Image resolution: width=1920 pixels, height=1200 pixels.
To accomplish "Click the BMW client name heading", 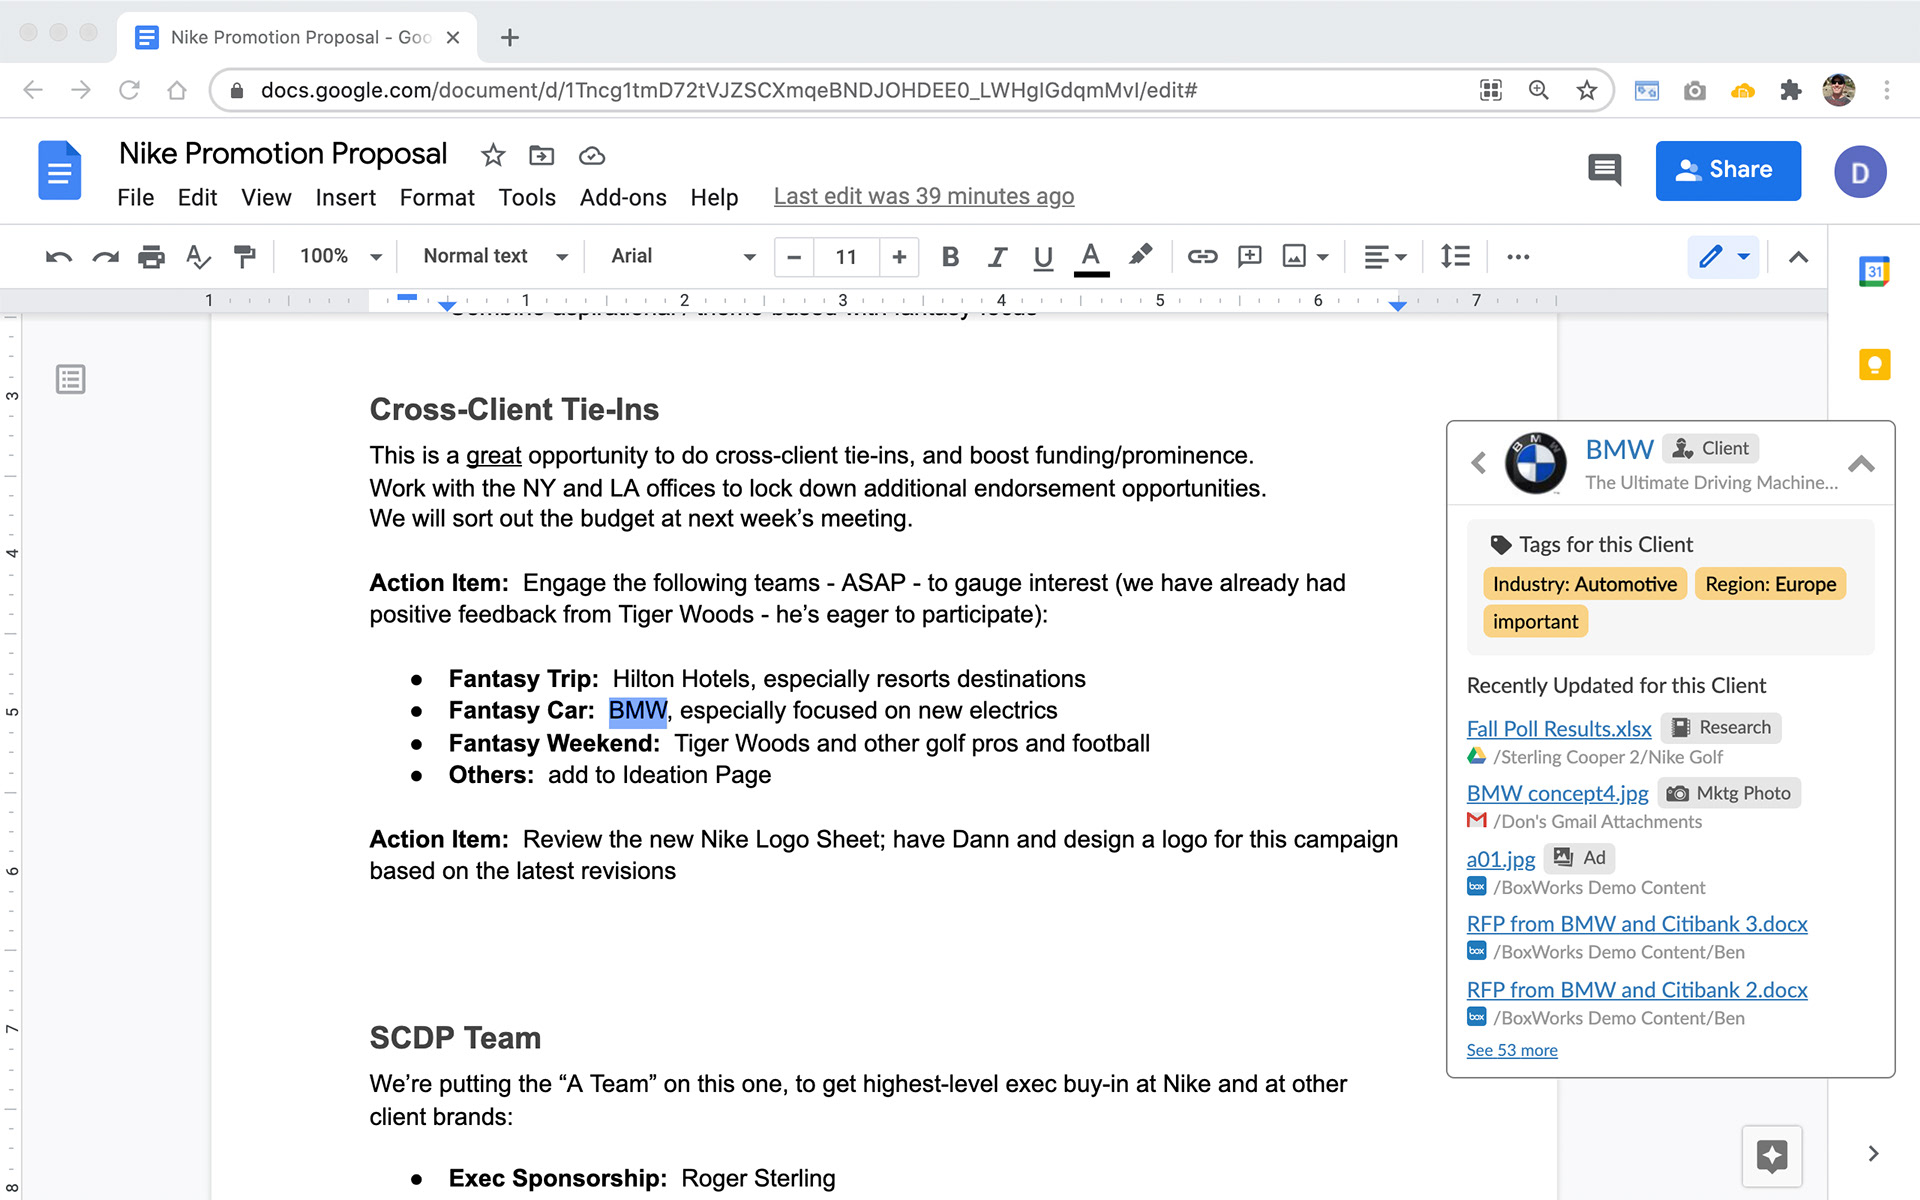I will [1619, 448].
